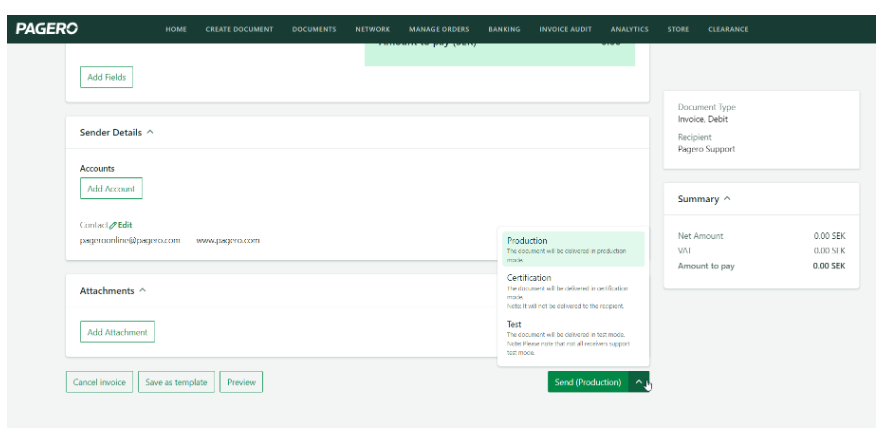Select Certification send mode
This screenshot has height=433, width=882.
point(573,292)
